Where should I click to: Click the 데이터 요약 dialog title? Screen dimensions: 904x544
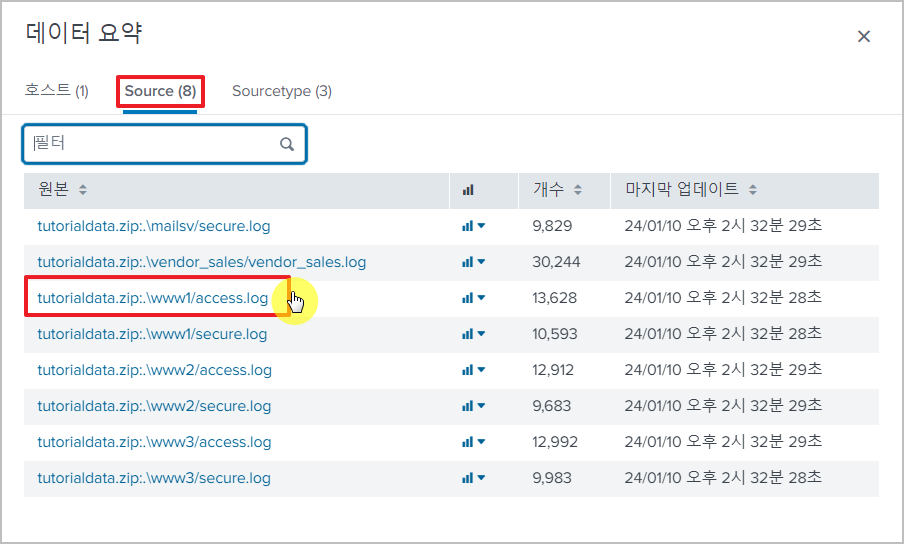tap(84, 33)
